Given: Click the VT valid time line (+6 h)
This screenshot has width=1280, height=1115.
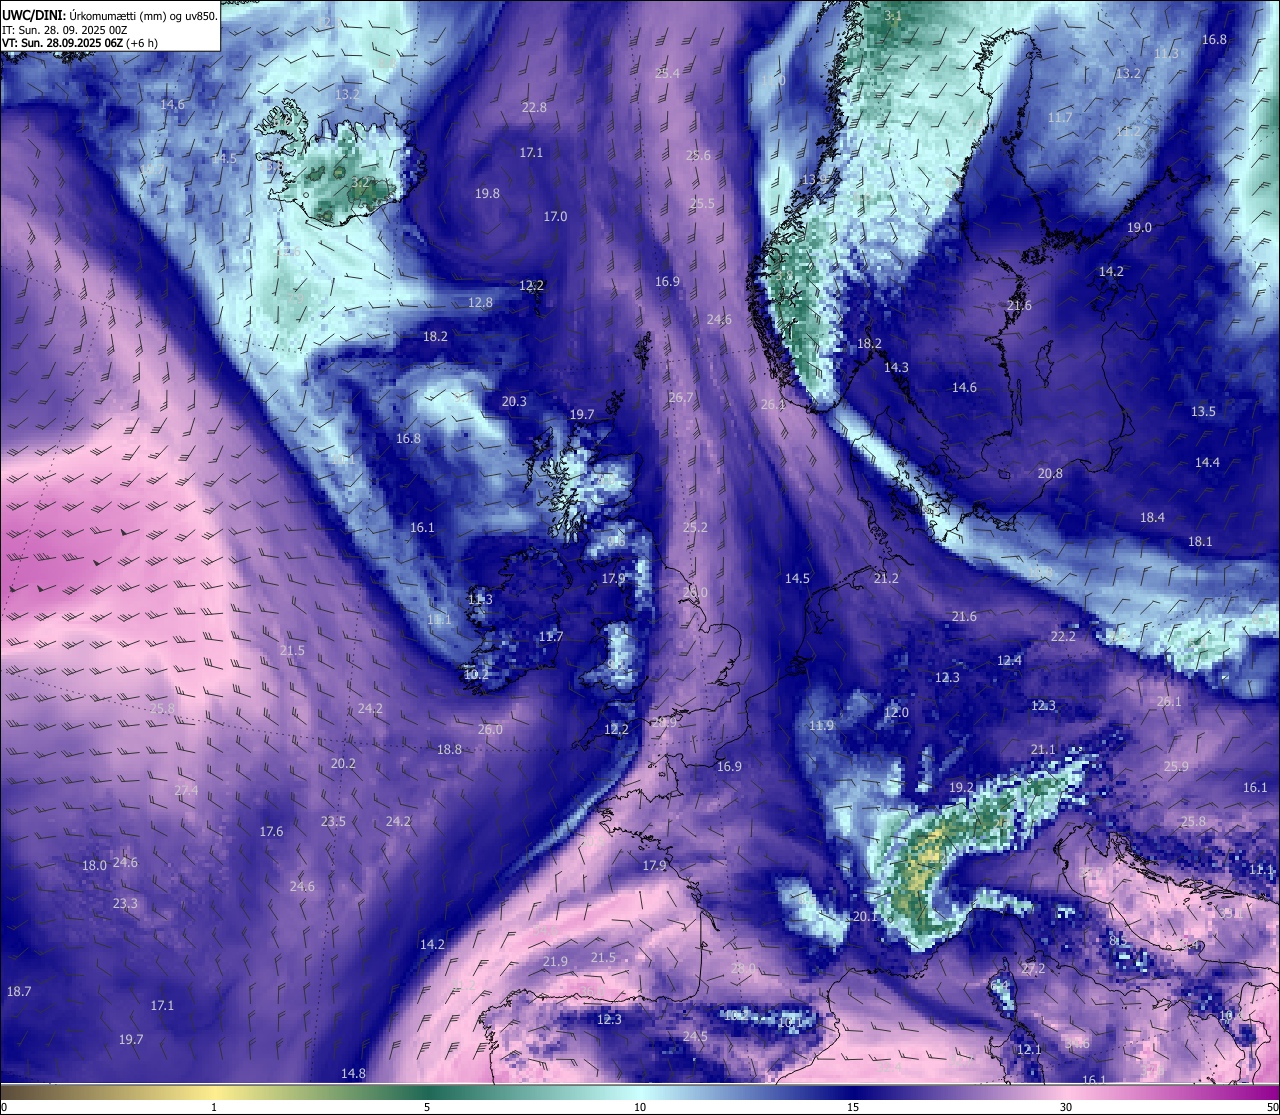Looking at the screenshot, I should (x=80, y=43).
